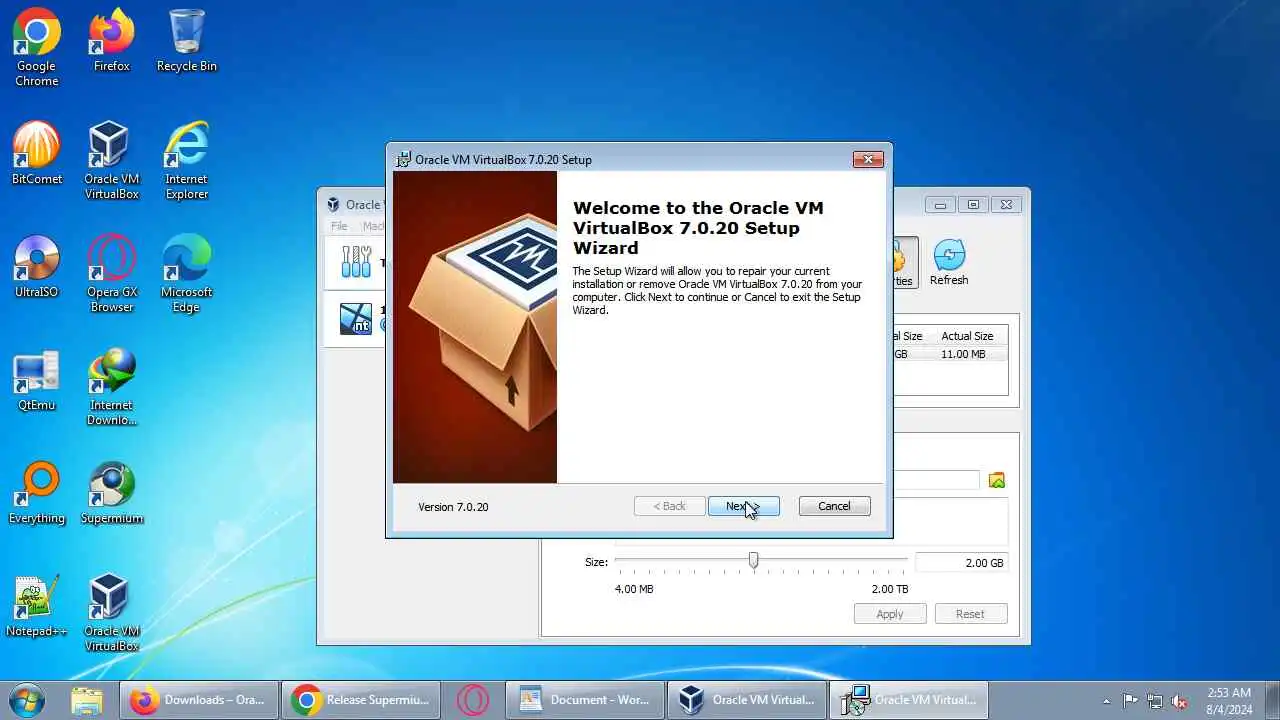Image resolution: width=1280 pixels, height=720 pixels.
Task: Launch BitComet from desktop
Action: pos(36,154)
